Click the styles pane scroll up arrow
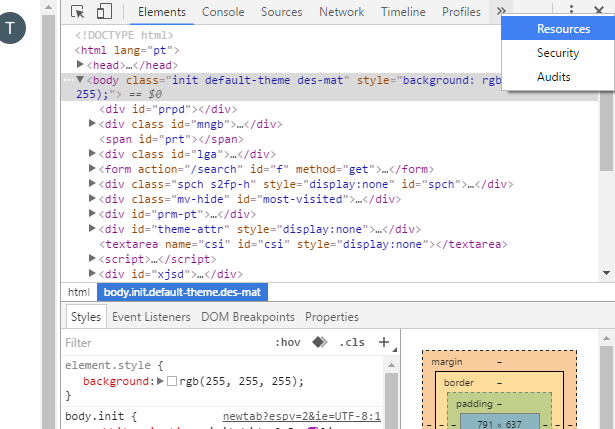Viewport: 615px width, 429px height. (391, 365)
